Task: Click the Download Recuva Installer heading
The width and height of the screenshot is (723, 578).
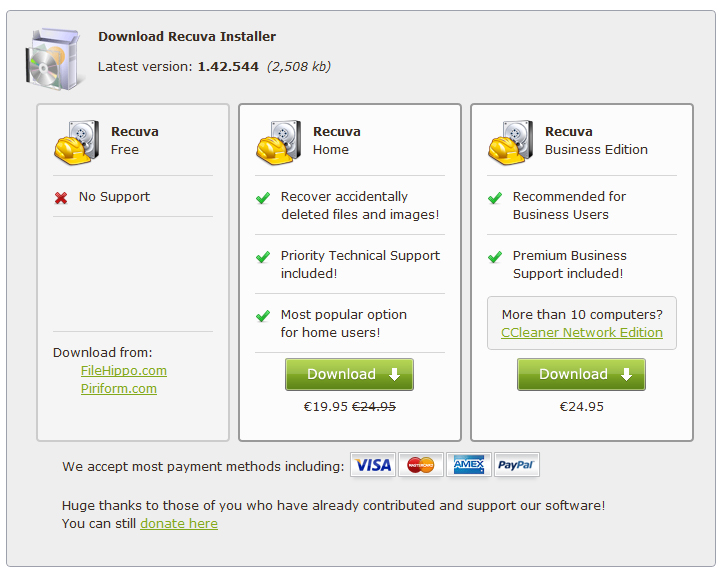Action: (187, 37)
